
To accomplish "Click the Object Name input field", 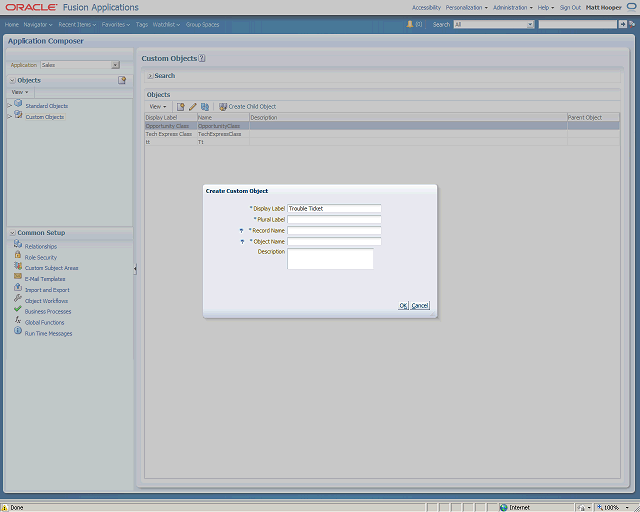I will click(x=334, y=242).
